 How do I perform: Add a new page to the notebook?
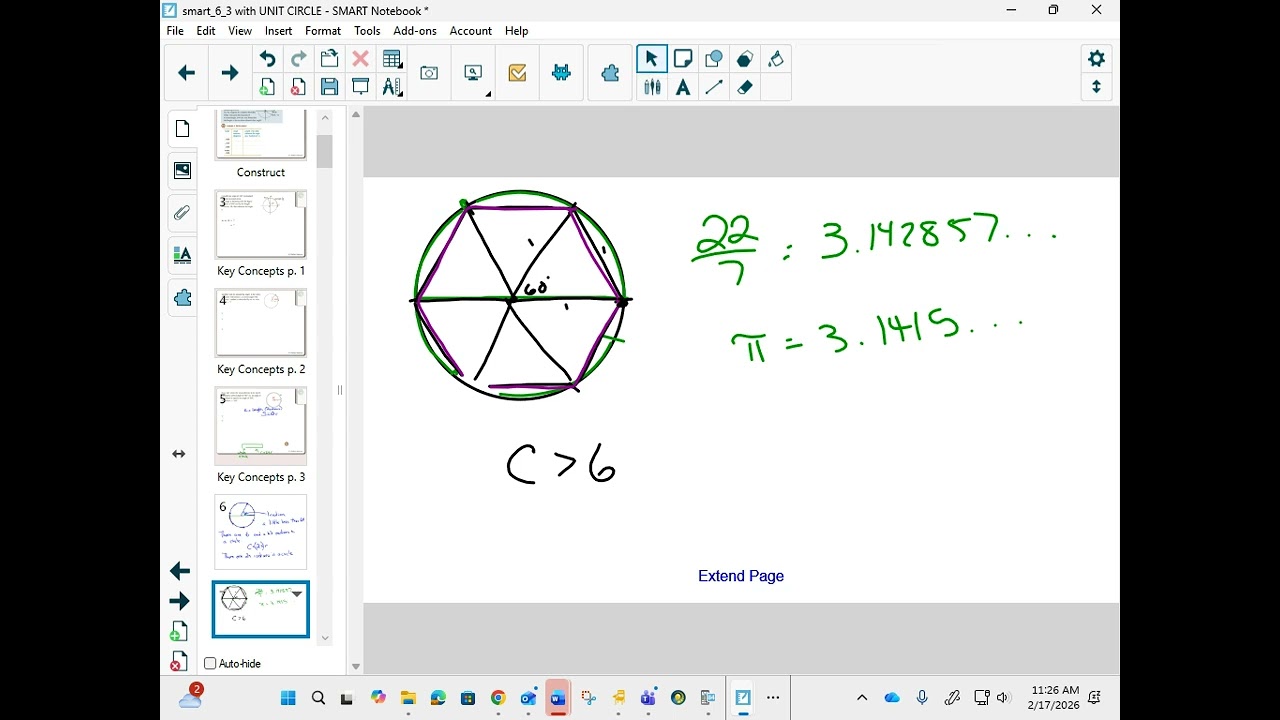click(267, 87)
